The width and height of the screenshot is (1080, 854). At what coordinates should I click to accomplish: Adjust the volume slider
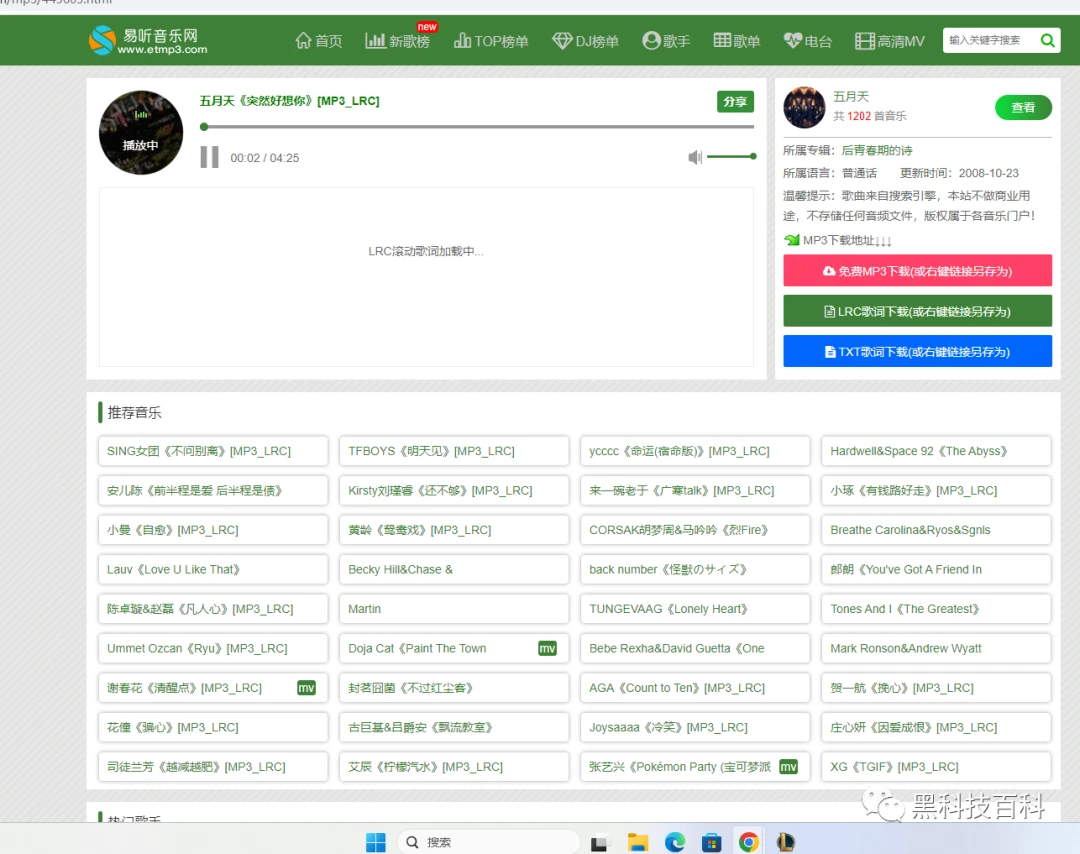click(731, 156)
